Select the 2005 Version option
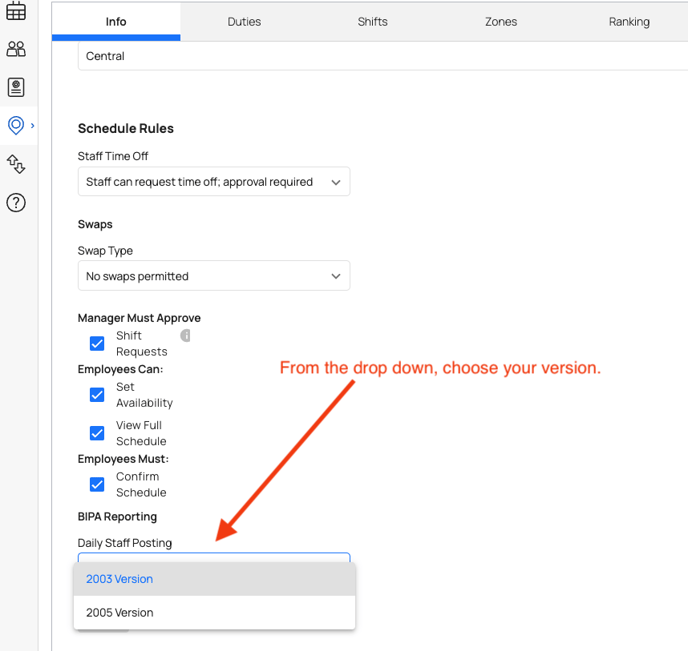This screenshot has width=688, height=651. click(x=214, y=612)
